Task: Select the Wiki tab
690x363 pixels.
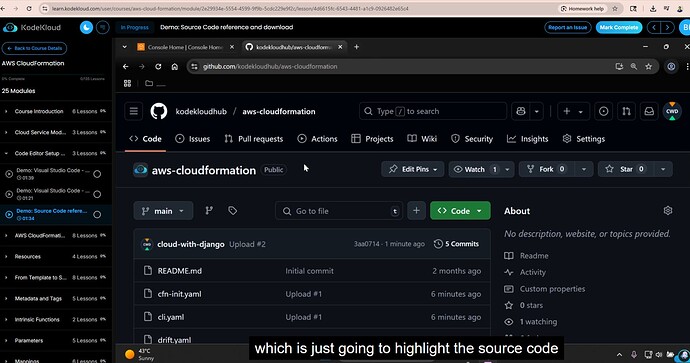Action: click(x=422, y=139)
